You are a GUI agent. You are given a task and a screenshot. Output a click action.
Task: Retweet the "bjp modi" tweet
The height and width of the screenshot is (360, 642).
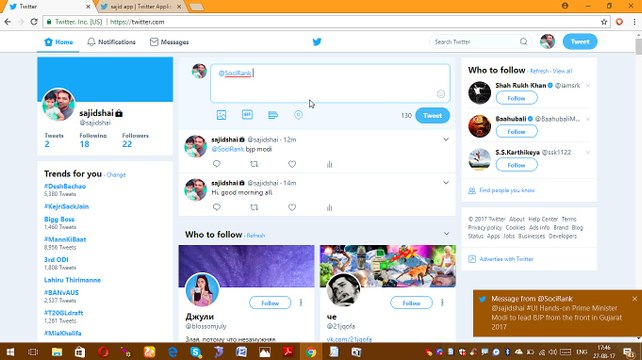(x=254, y=164)
